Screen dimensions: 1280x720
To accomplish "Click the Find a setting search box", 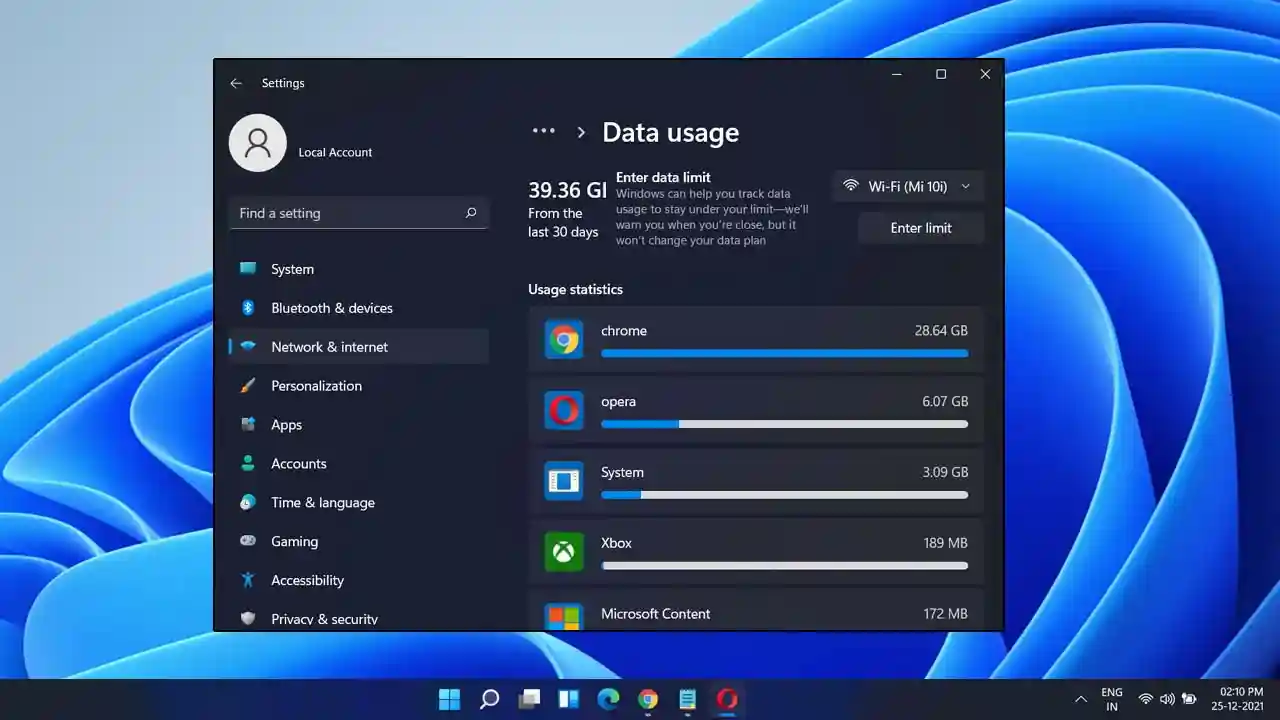I will [359, 213].
